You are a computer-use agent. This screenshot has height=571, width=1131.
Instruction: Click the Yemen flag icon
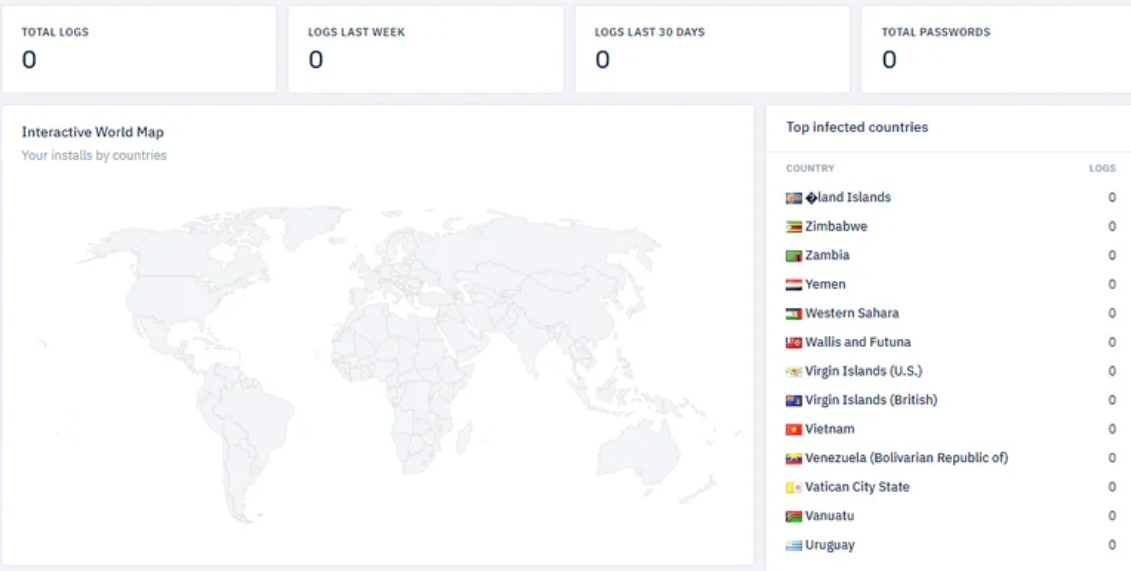(794, 285)
